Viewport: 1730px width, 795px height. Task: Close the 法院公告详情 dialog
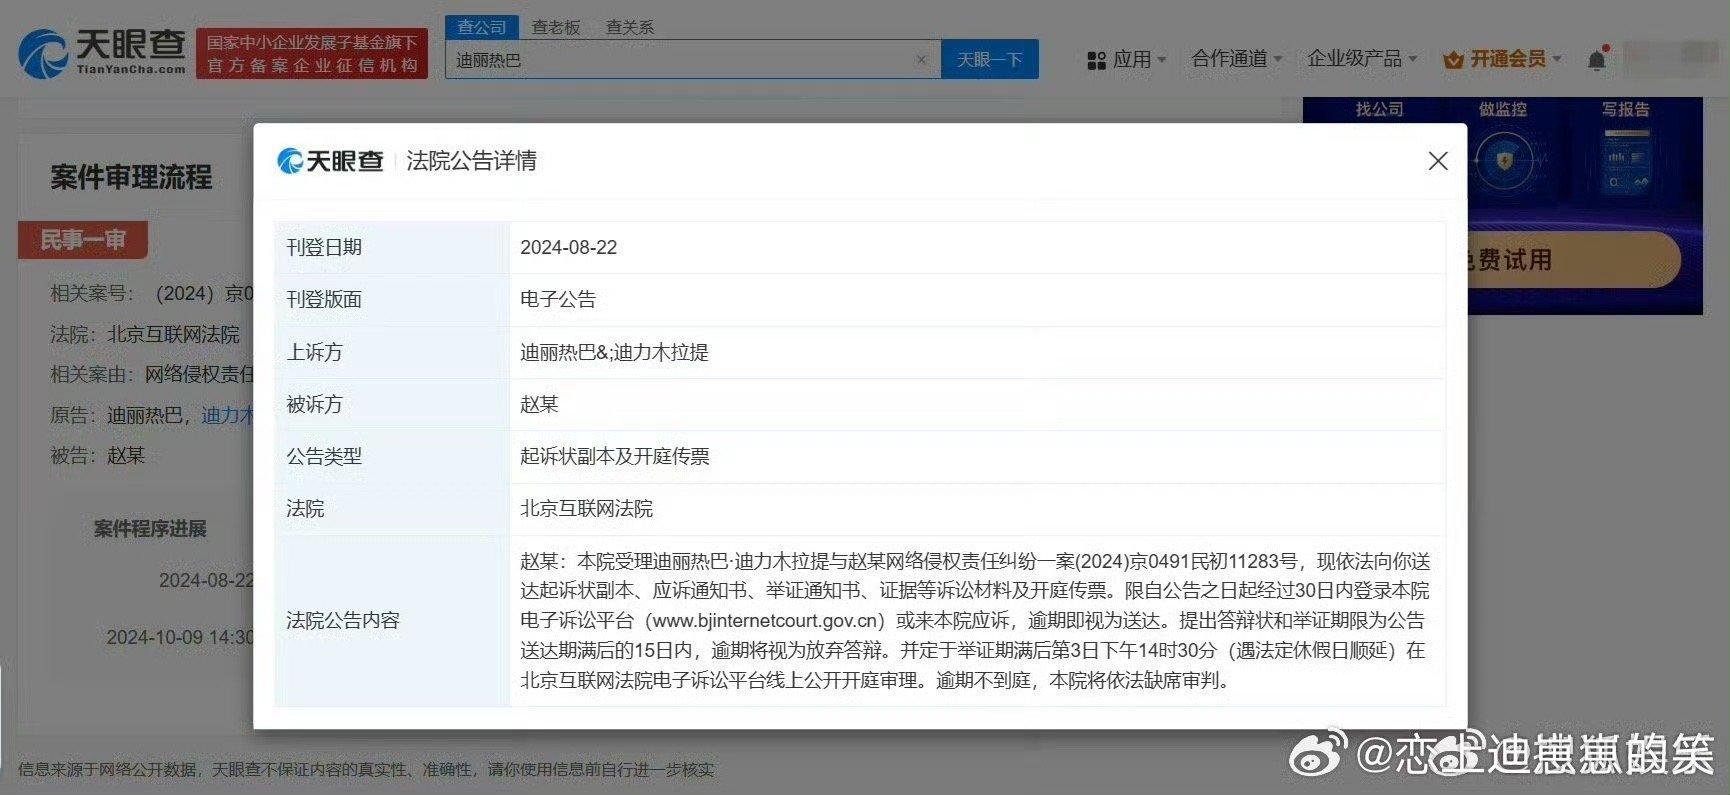(1438, 161)
